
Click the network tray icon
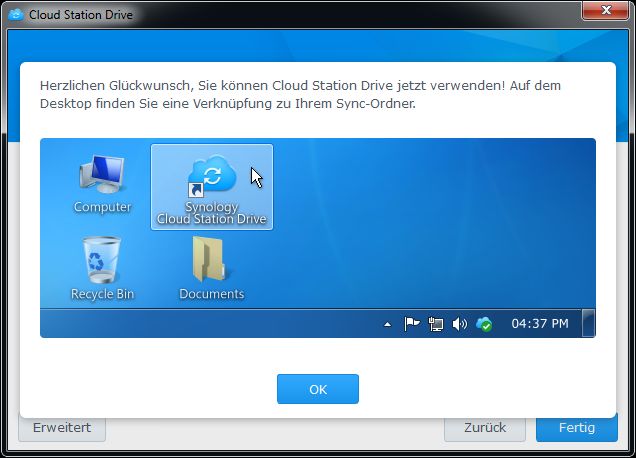coord(436,324)
